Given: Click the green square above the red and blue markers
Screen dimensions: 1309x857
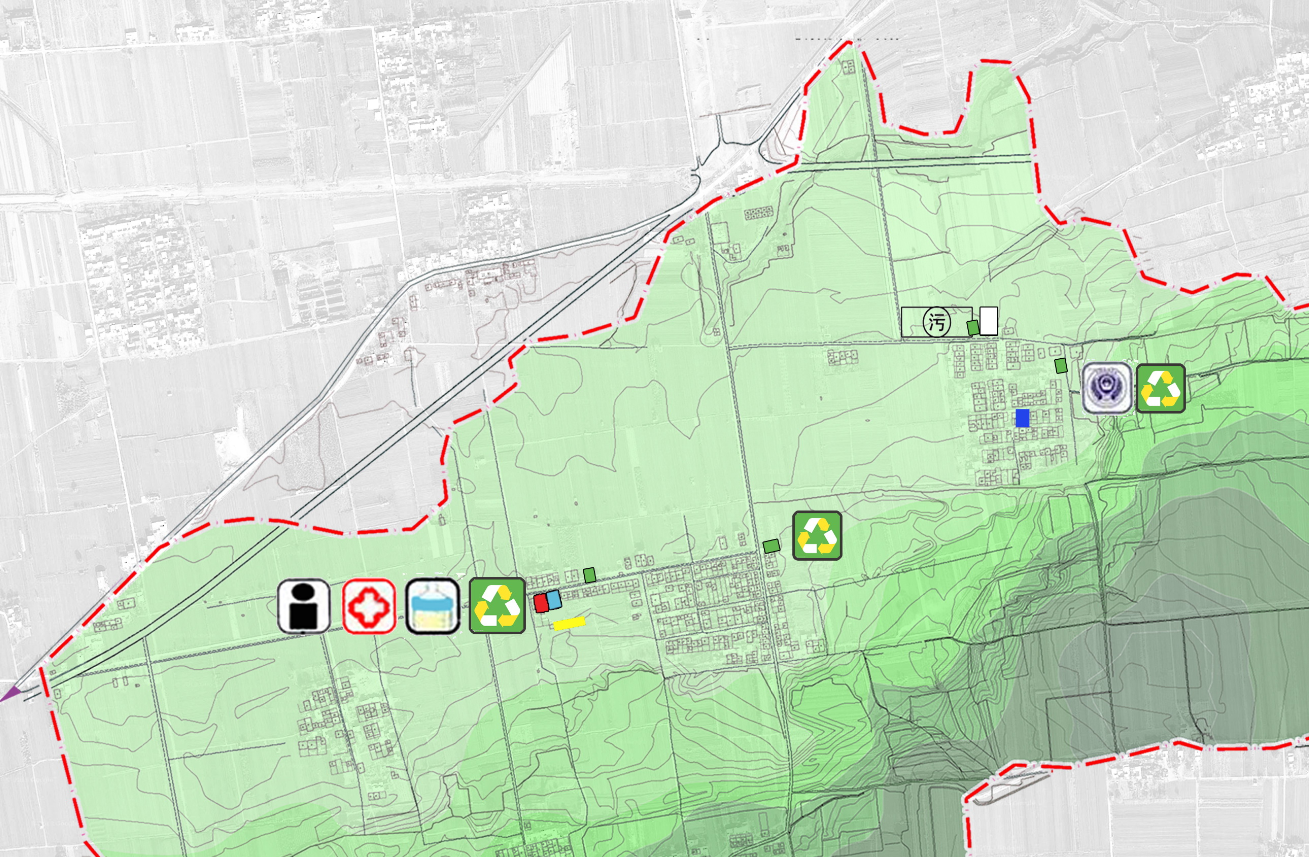Looking at the screenshot, I should [x=590, y=574].
